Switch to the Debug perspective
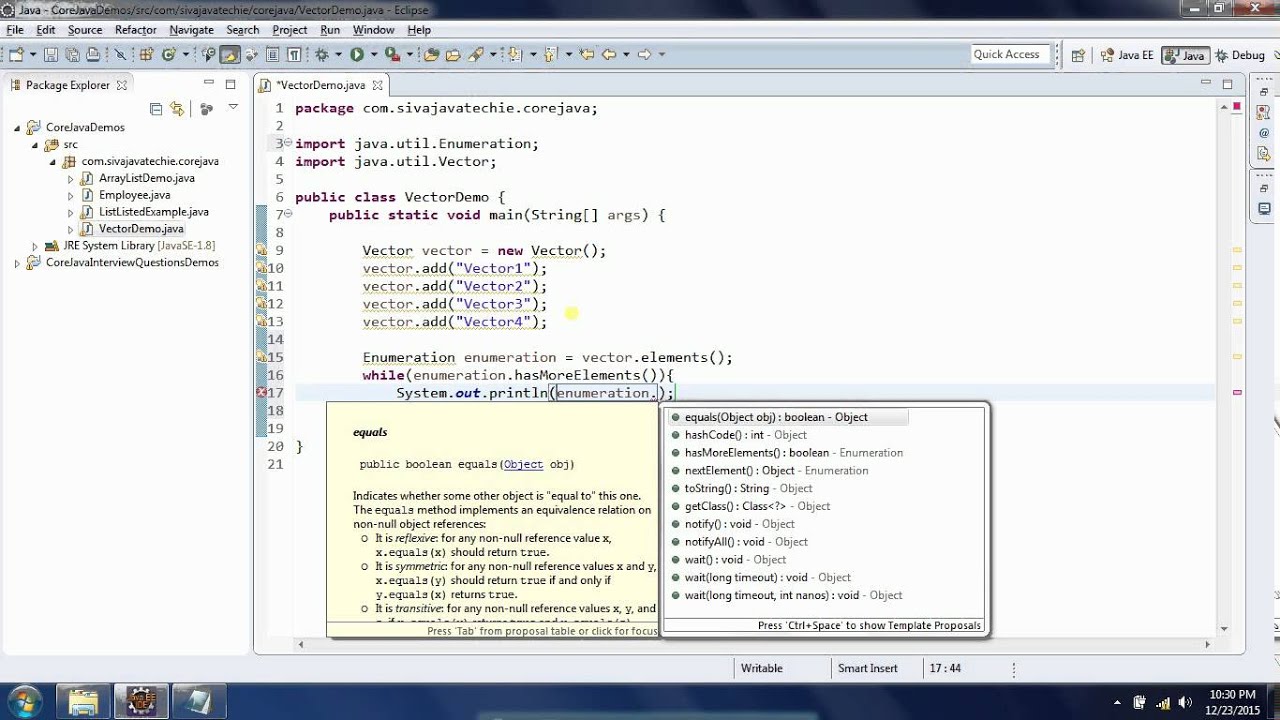The width and height of the screenshot is (1280, 720). 1239,56
